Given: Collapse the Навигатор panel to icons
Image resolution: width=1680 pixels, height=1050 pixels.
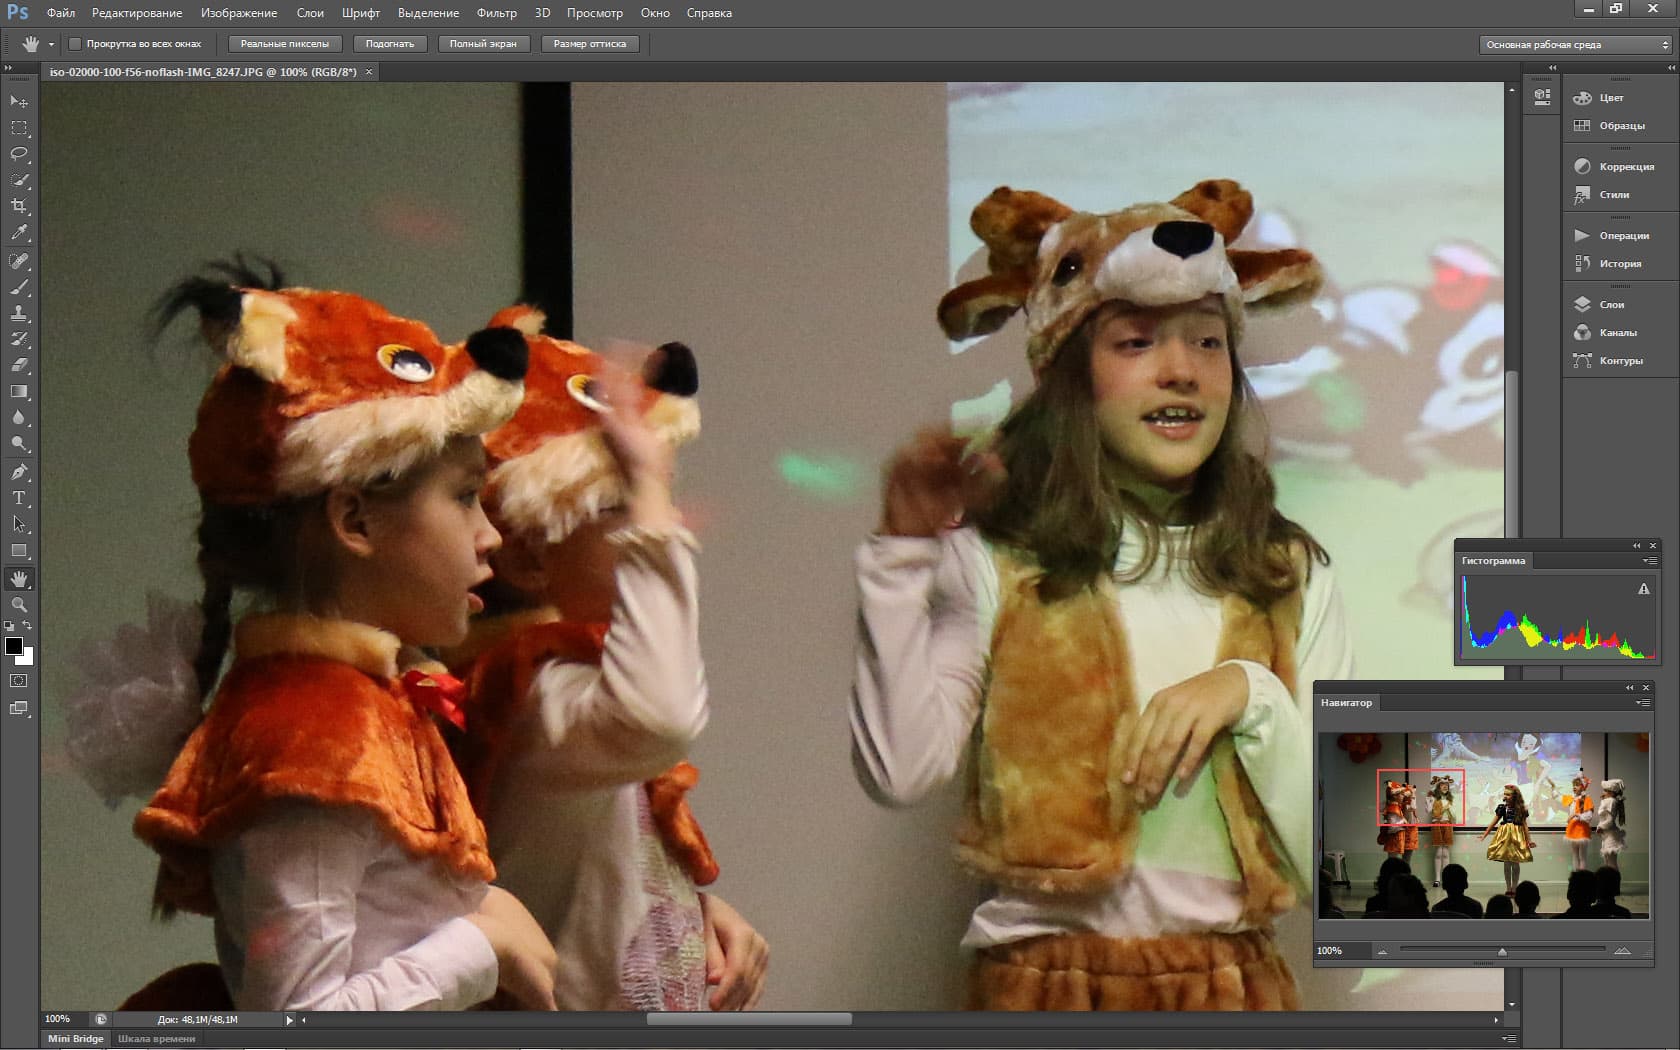Looking at the screenshot, I should (1629, 688).
